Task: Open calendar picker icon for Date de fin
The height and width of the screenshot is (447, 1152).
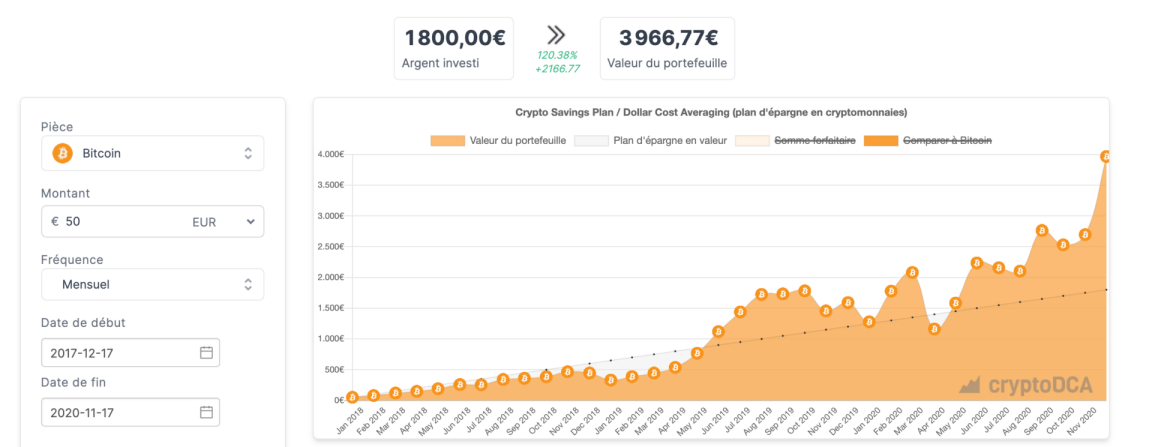Action: pyautogui.click(x=207, y=412)
